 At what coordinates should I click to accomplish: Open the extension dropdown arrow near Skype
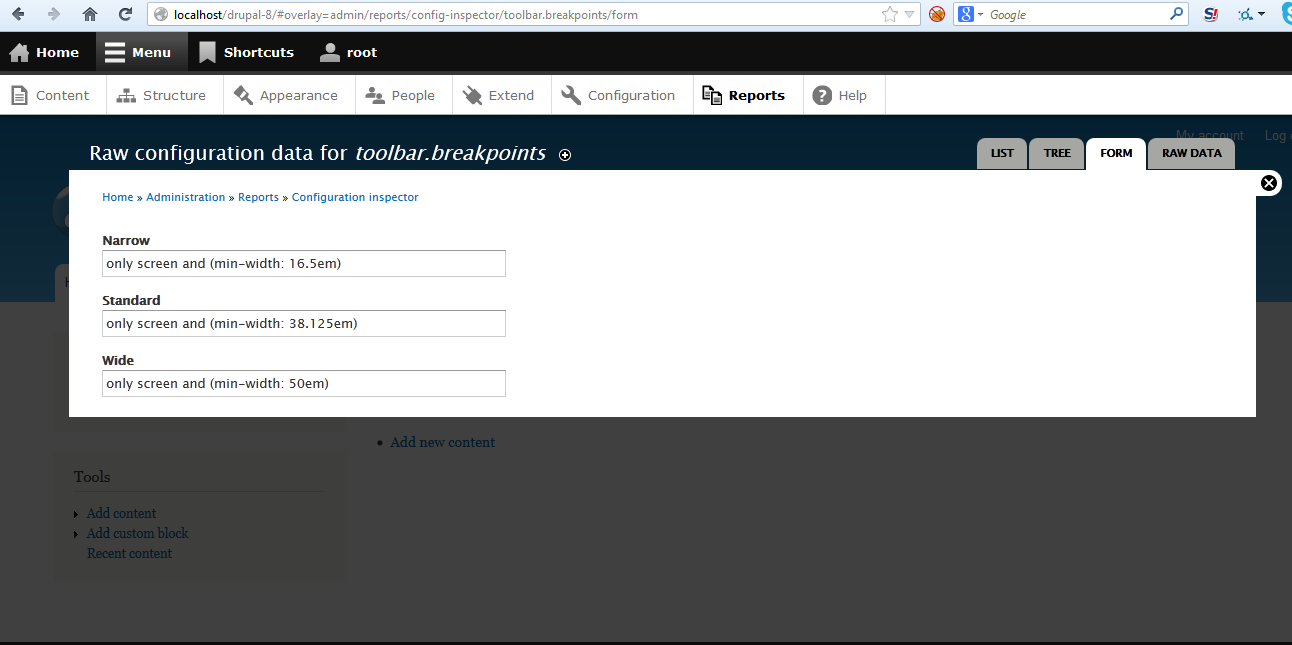pyautogui.click(x=1262, y=14)
